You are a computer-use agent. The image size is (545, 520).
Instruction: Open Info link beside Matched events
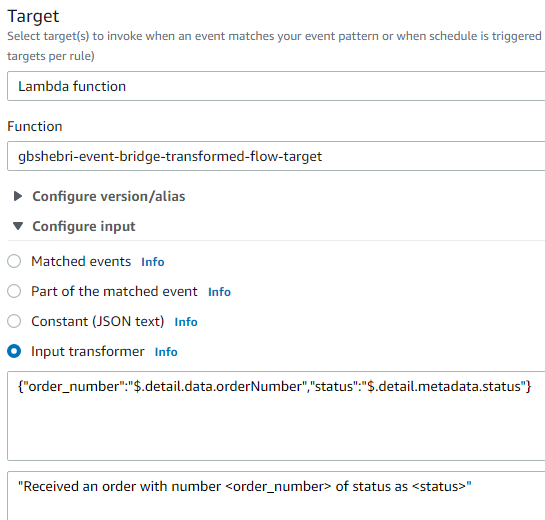coord(153,262)
